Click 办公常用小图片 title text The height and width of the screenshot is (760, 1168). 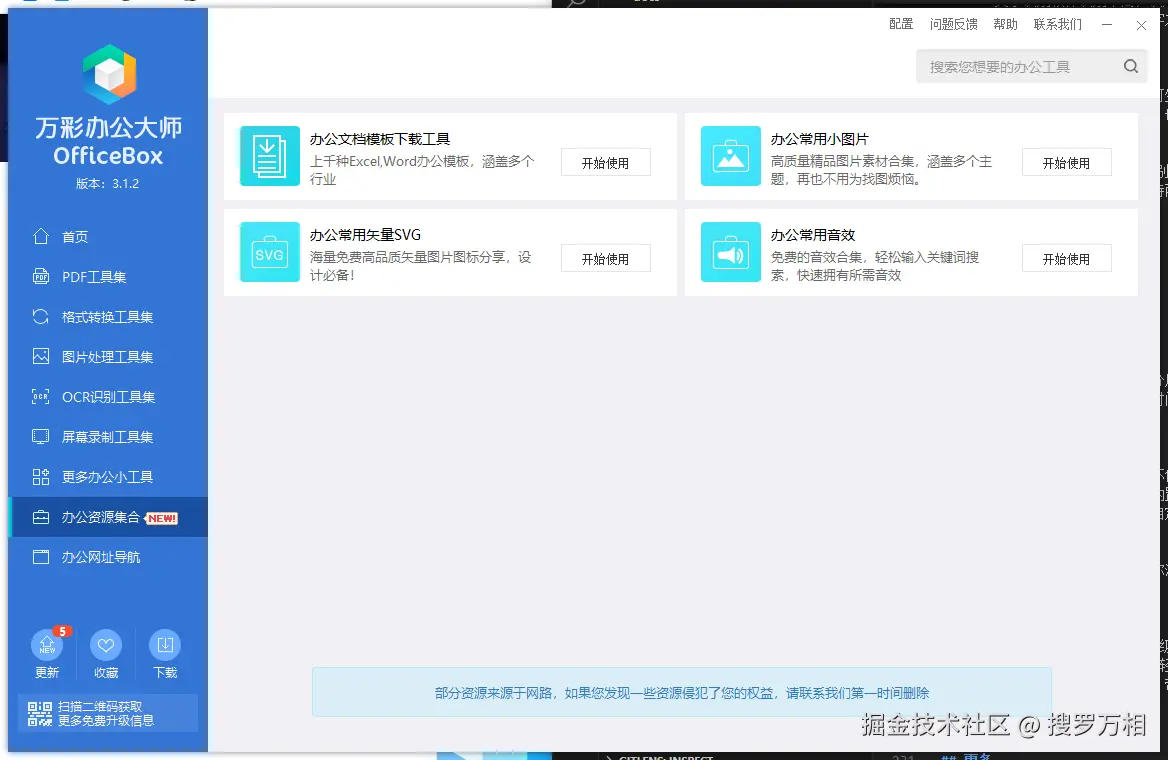tap(819, 139)
